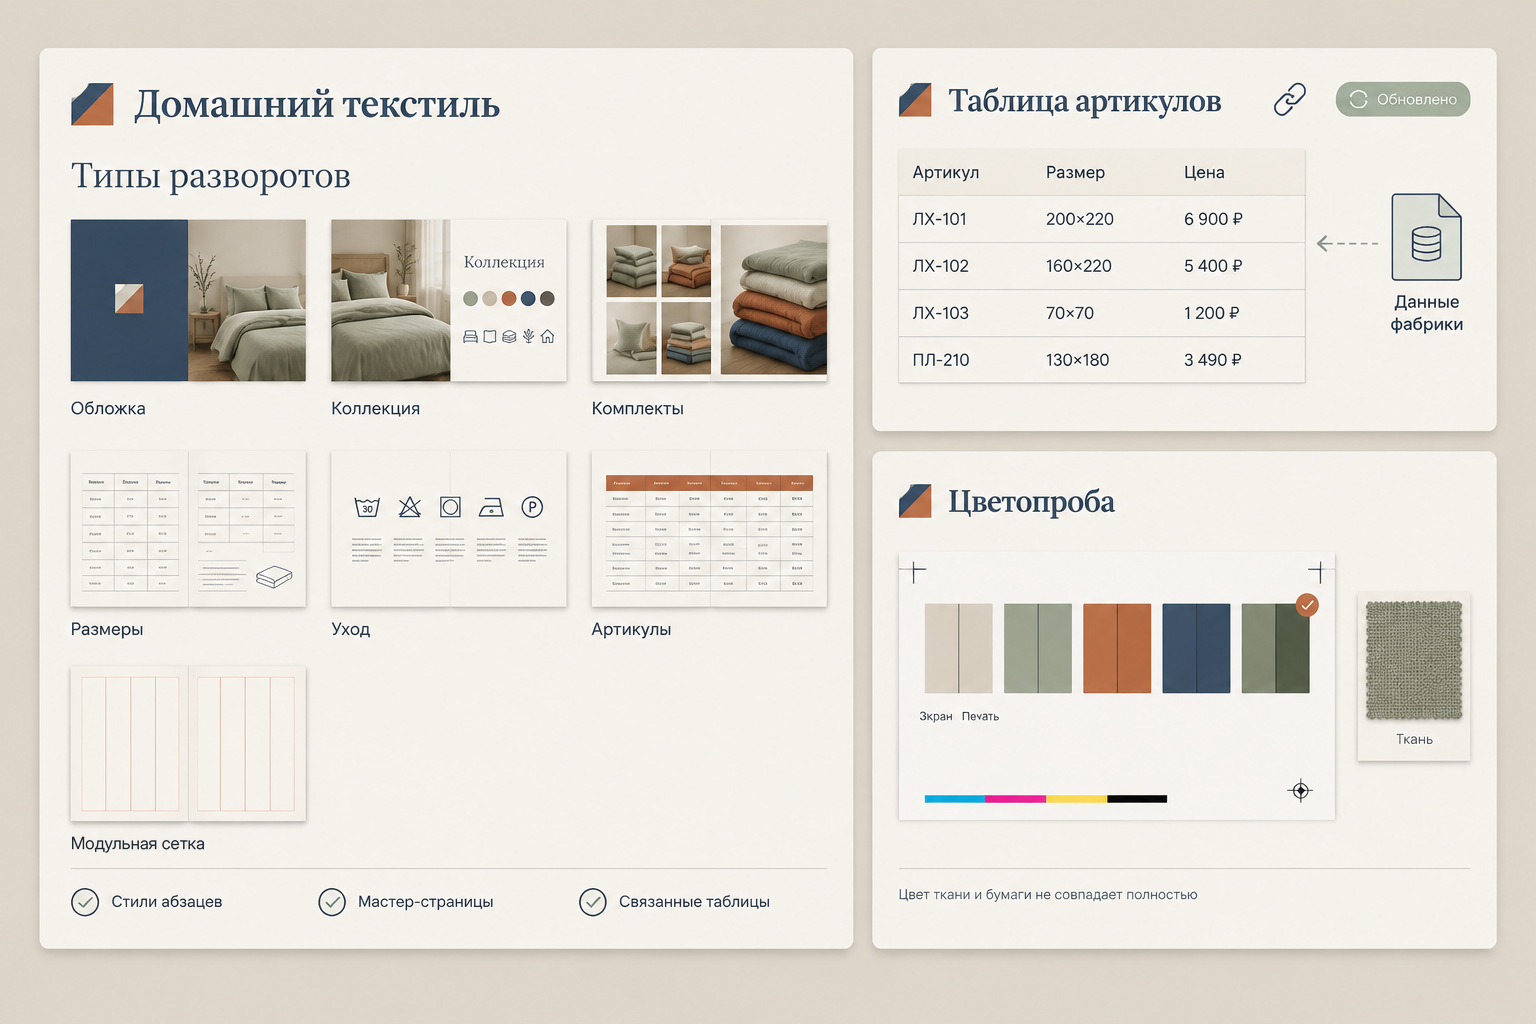Click the logo icon next to Цветопроба
Screen dimensions: 1536x1024
(915, 501)
